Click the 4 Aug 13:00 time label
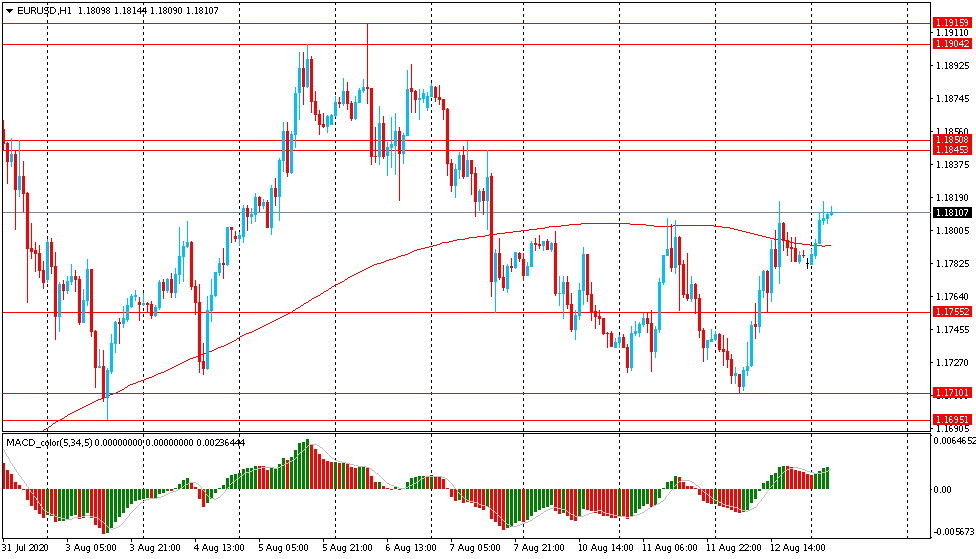 (x=218, y=548)
